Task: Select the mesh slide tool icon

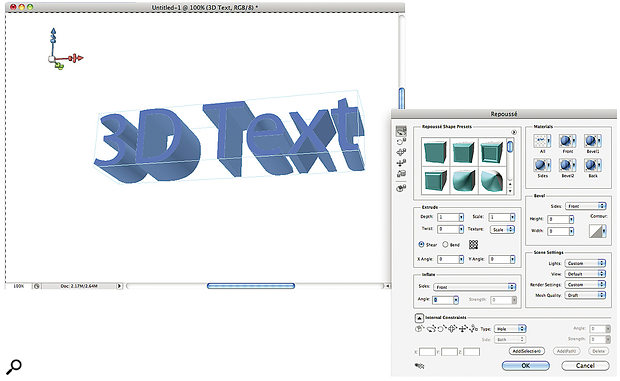Action: (401, 163)
